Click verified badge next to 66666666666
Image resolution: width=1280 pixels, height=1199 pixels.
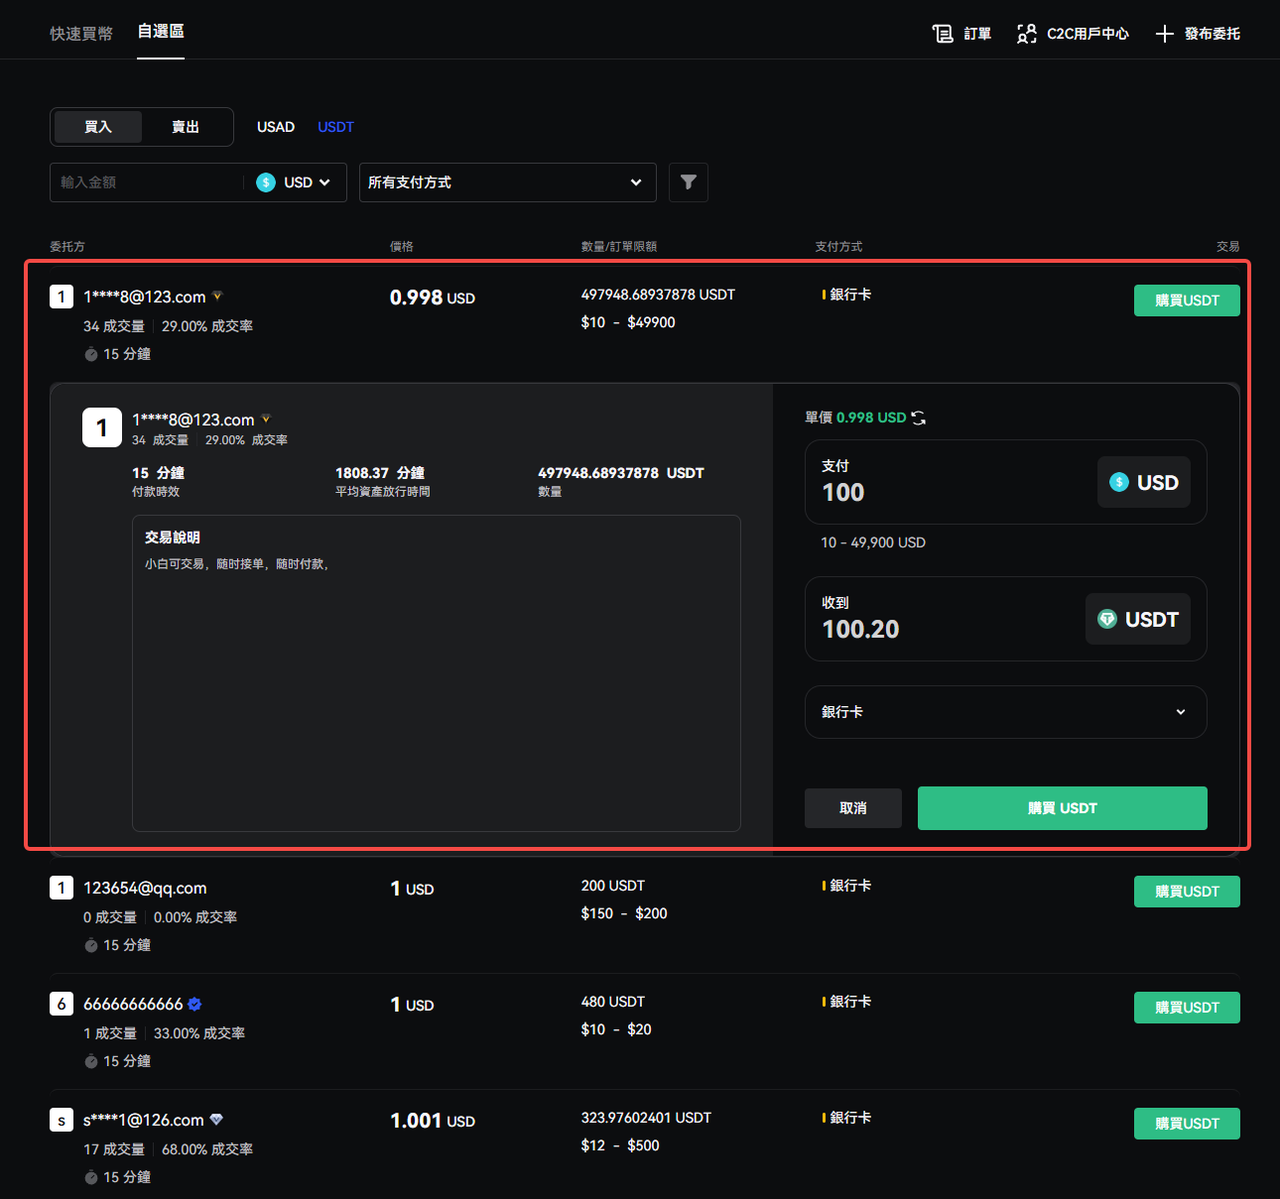195,1004
